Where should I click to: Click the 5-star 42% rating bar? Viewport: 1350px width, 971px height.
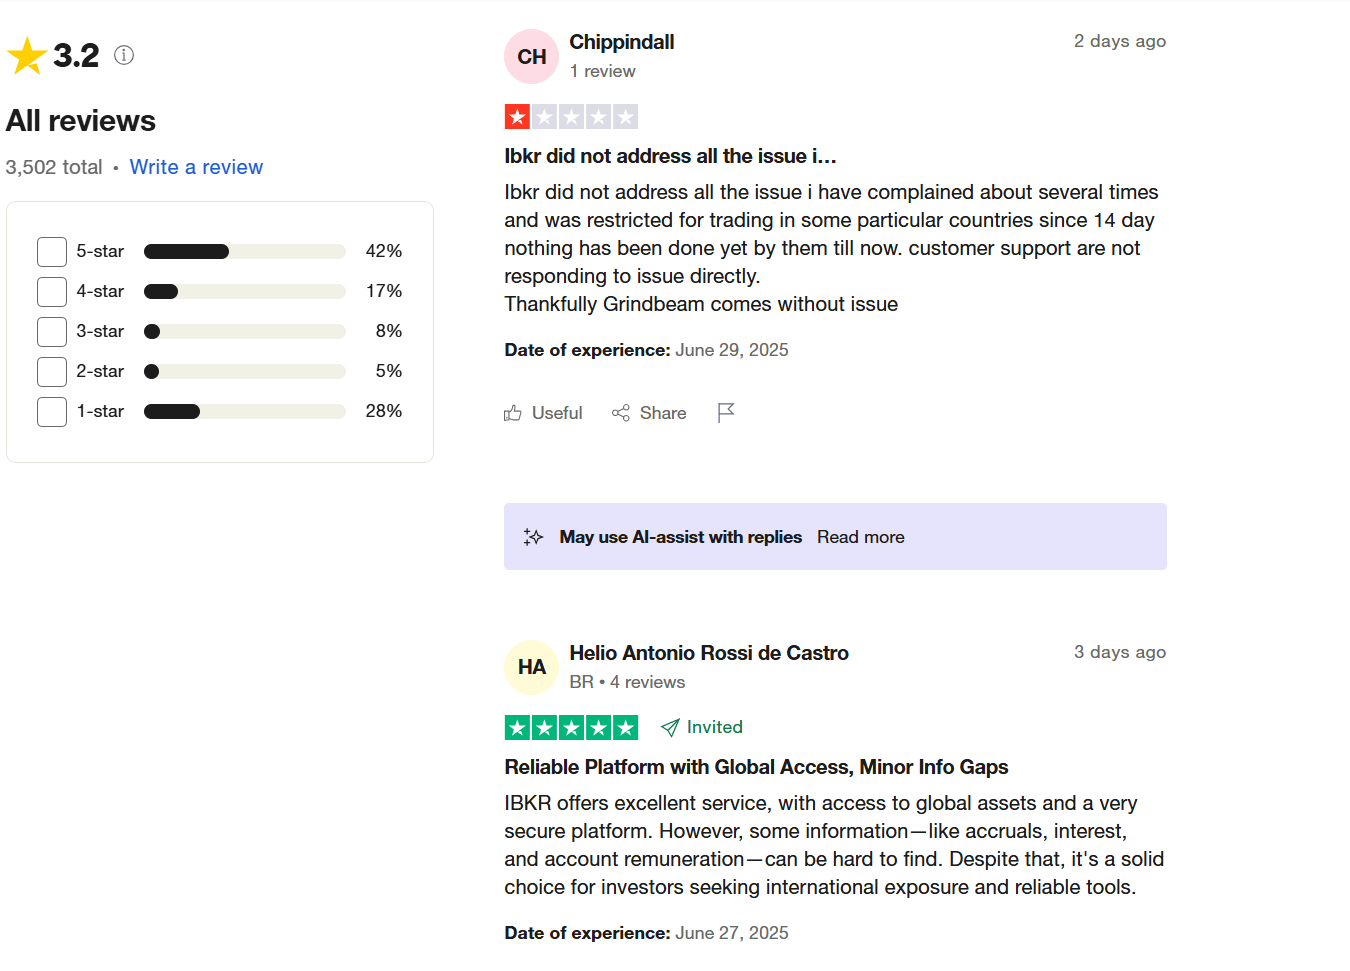point(244,252)
